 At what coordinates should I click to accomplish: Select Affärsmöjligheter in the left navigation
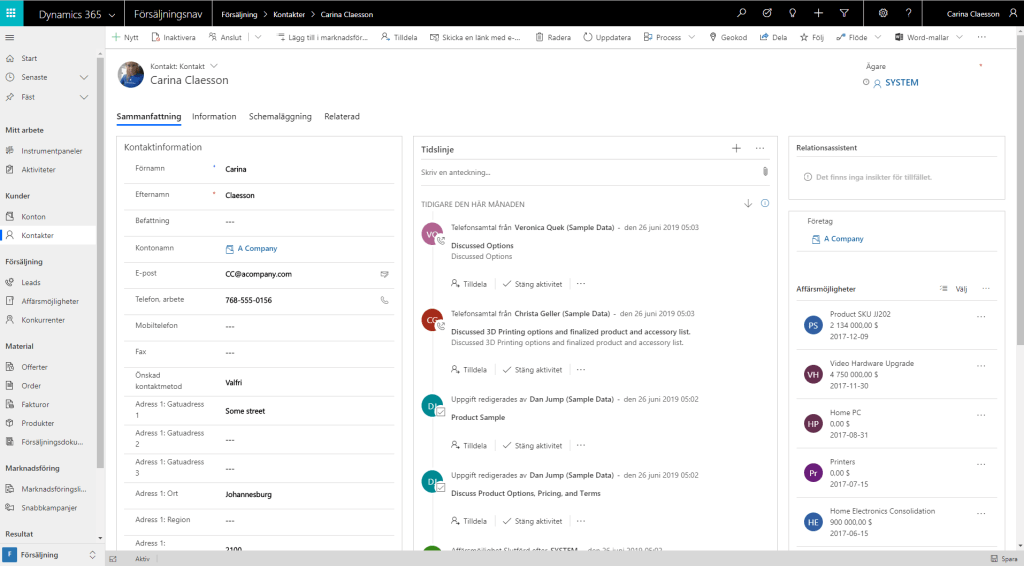(50, 301)
